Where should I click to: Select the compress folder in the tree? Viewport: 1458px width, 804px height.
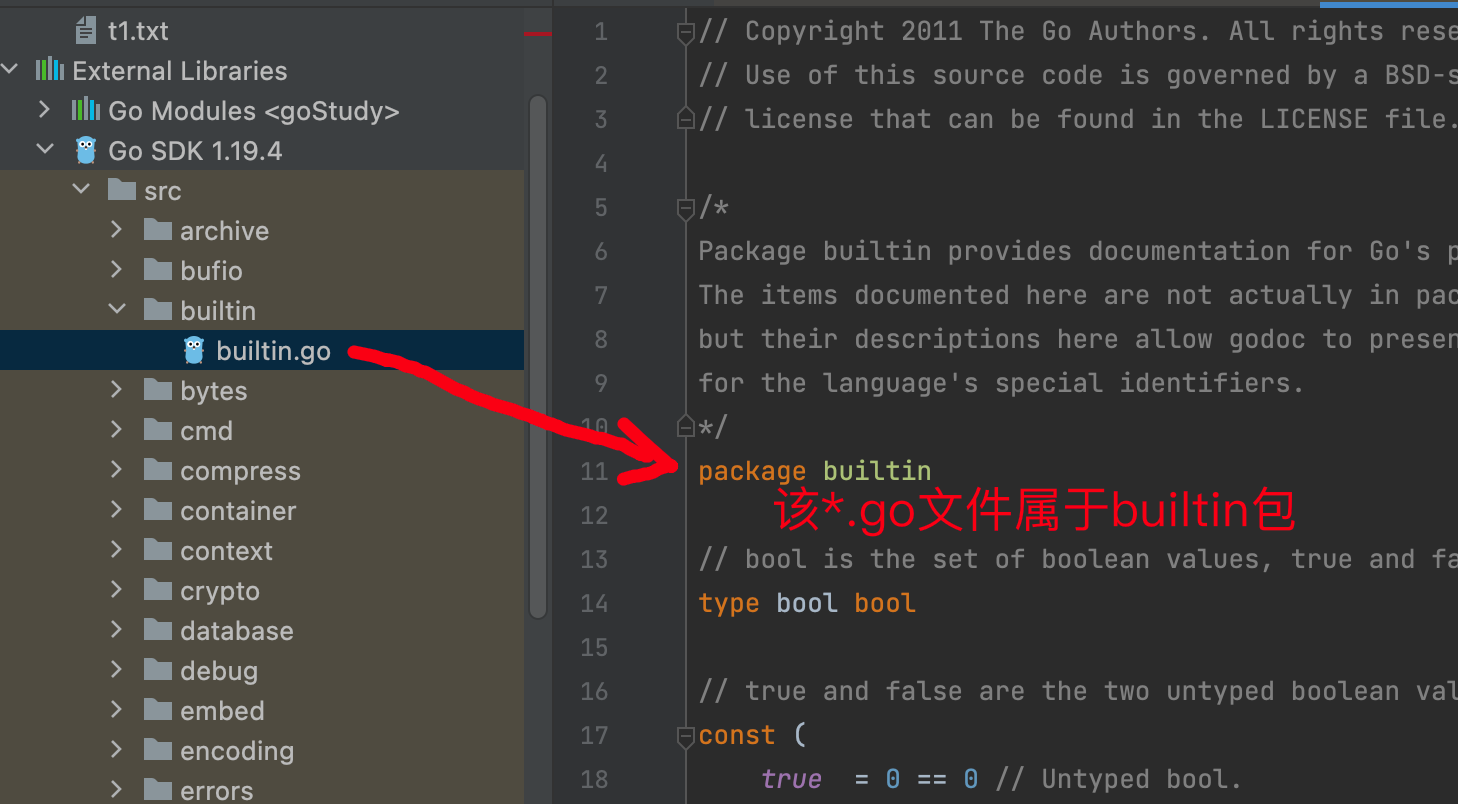240,471
